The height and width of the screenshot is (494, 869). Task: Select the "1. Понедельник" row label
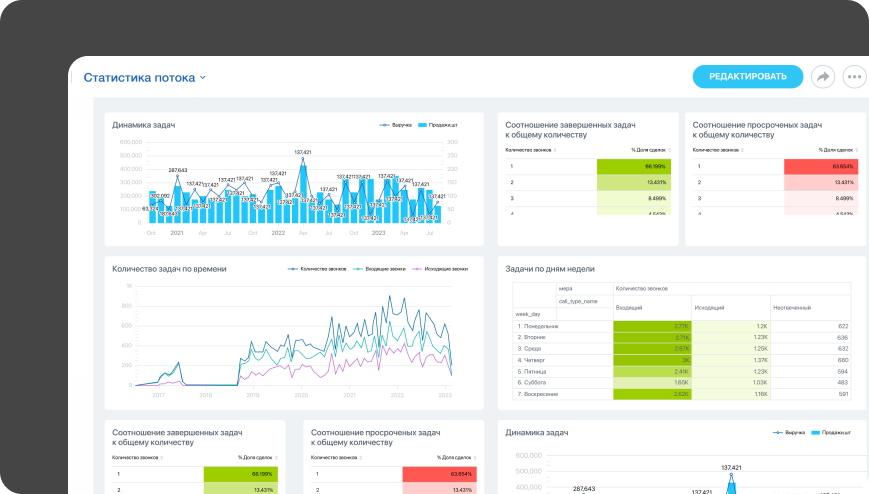(x=538, y=326)
